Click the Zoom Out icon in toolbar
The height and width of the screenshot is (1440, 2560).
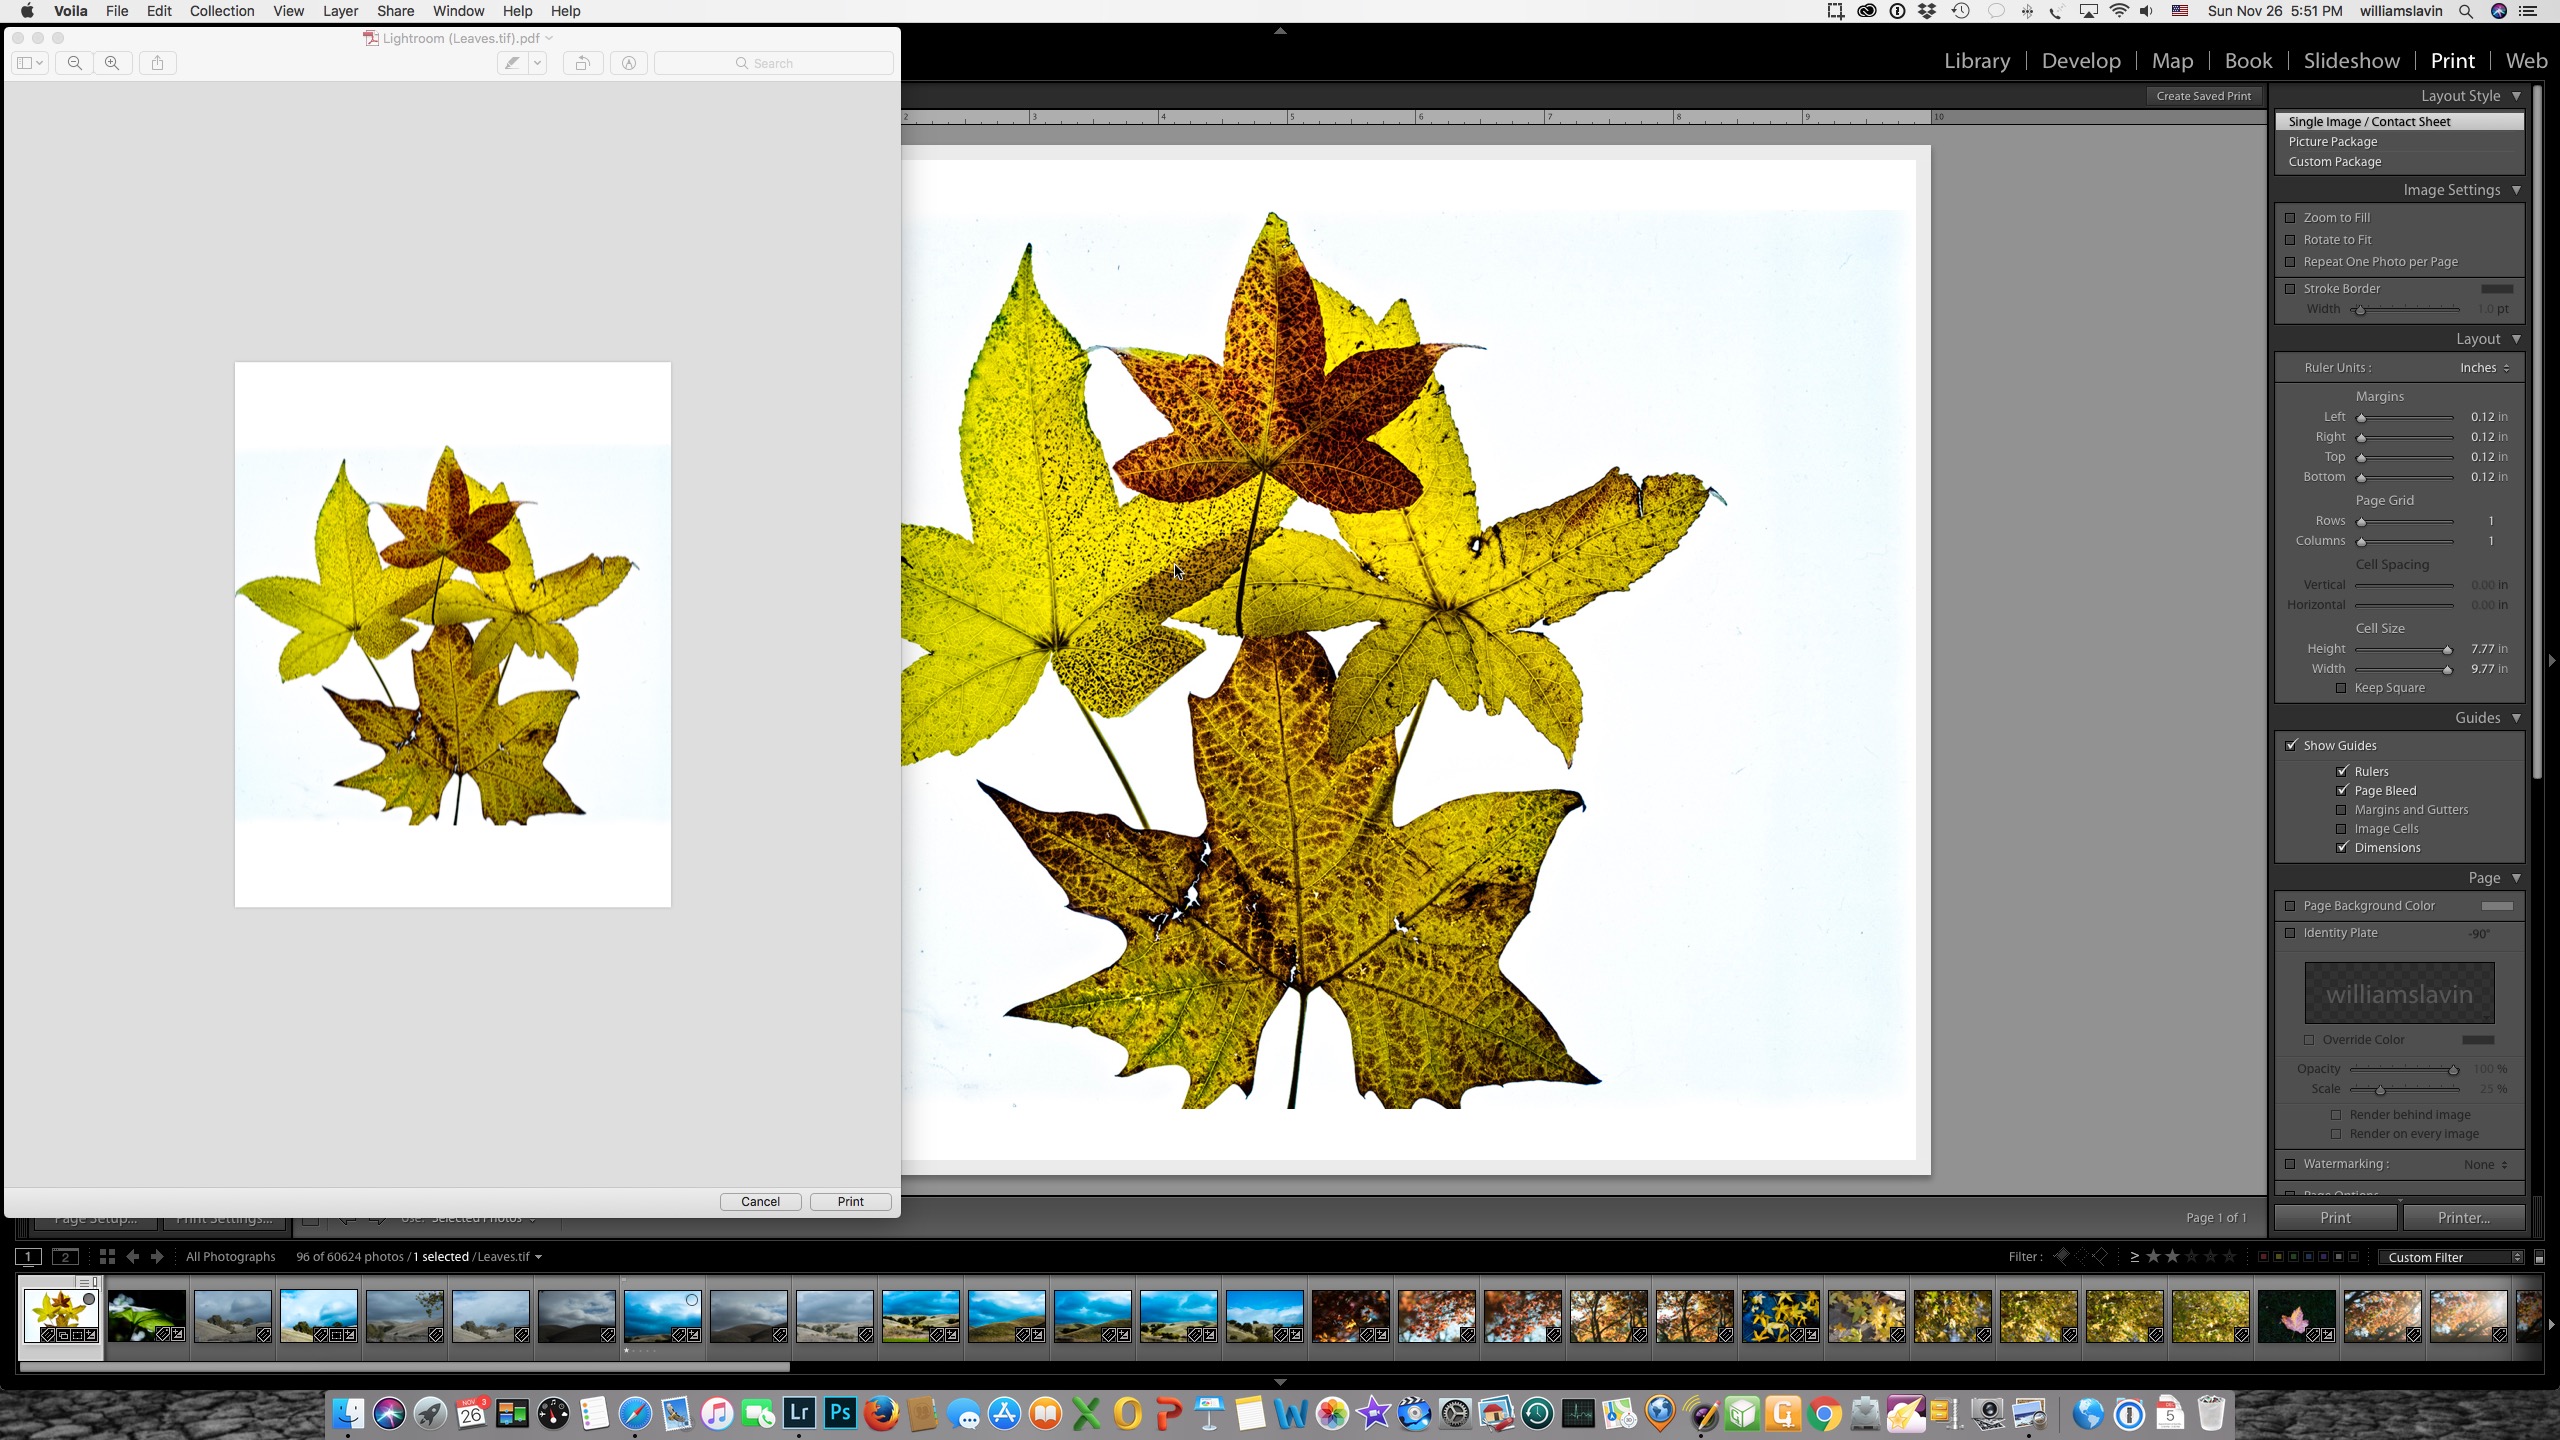[x=74, y=63]
